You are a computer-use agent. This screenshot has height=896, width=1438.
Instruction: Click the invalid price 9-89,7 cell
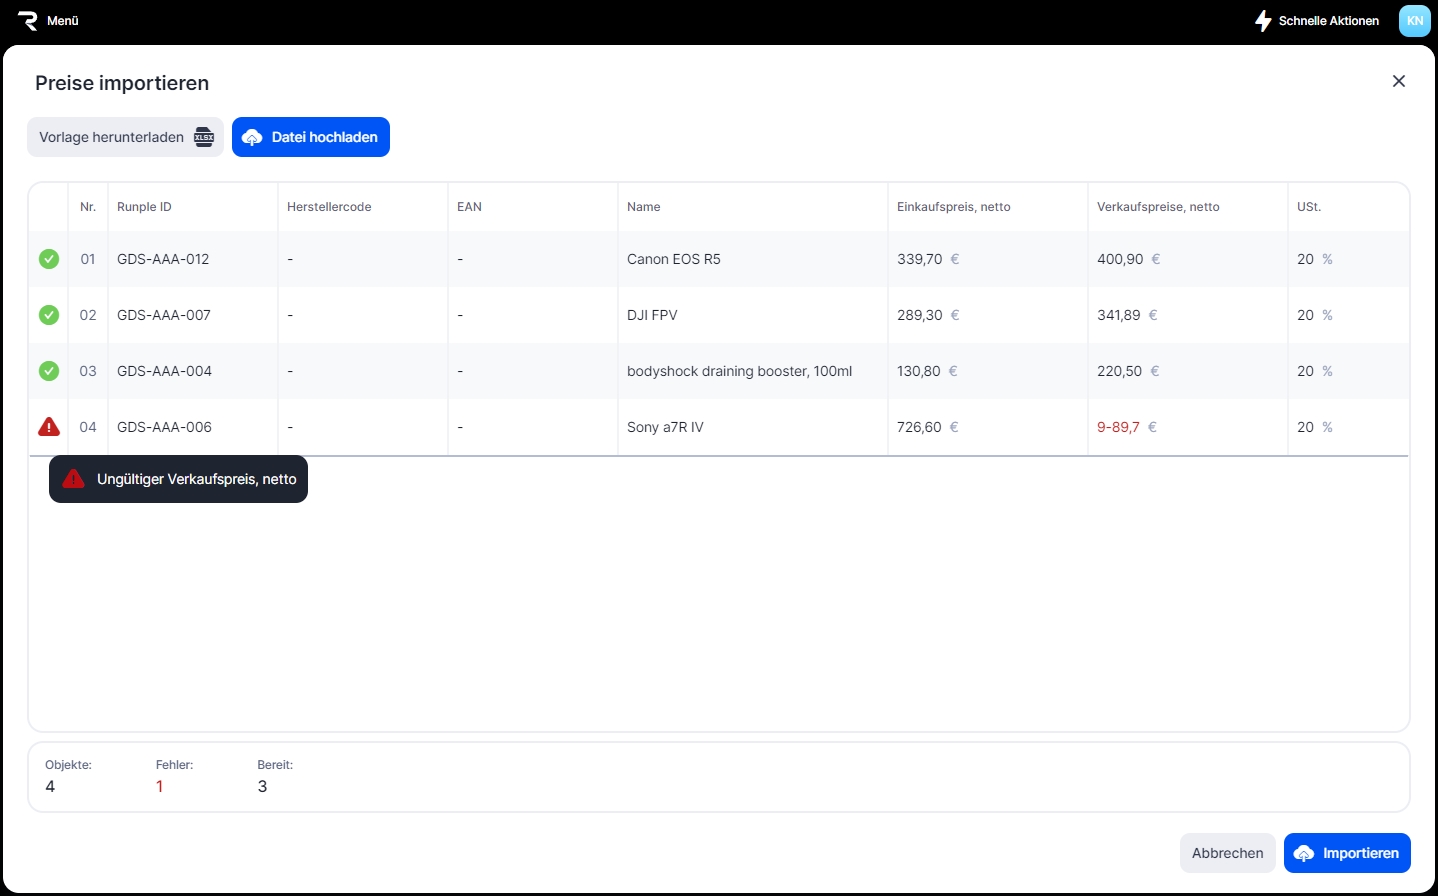1118,427
